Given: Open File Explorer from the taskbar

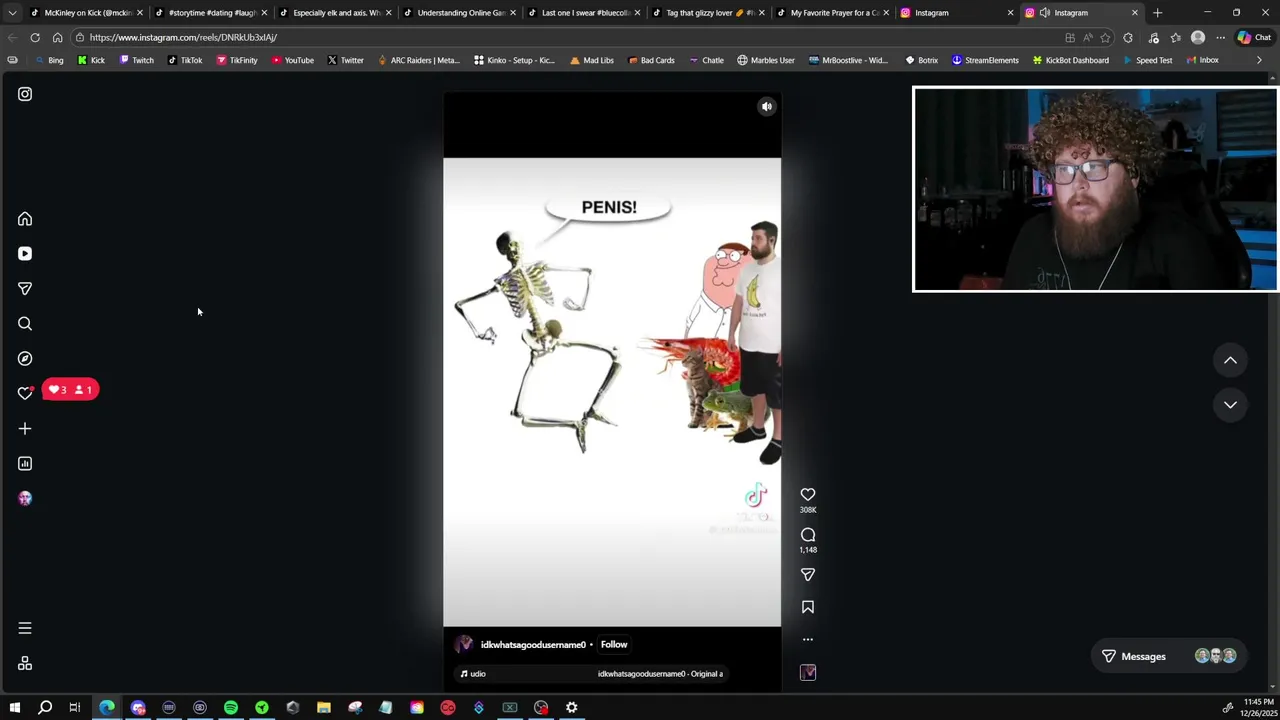Looking at the screenshot, I should click(x=324, y=708).
